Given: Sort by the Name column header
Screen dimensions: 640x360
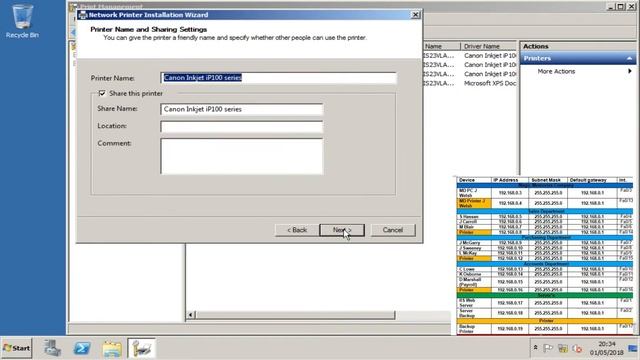Looking at the screenshot, I should click(x=442, y=46).
